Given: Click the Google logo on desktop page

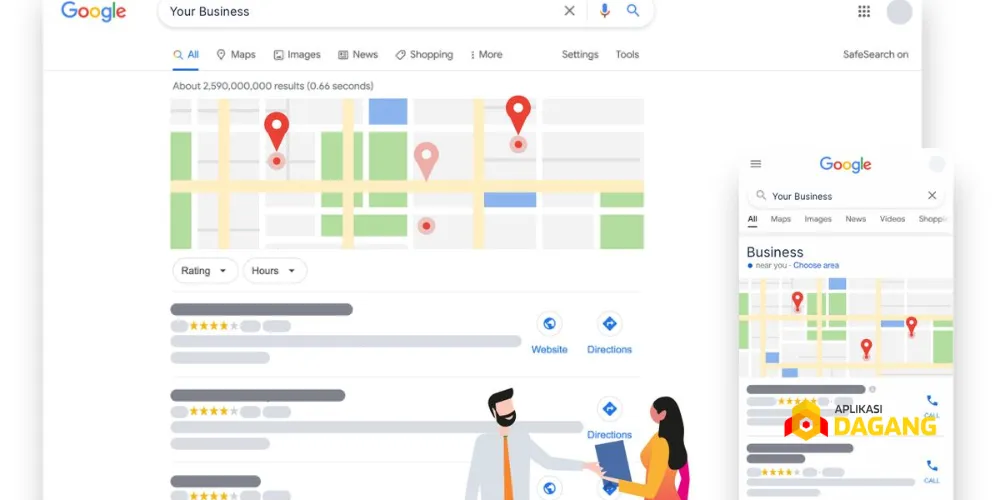Looking at the screenshot, I should [94, 11].
